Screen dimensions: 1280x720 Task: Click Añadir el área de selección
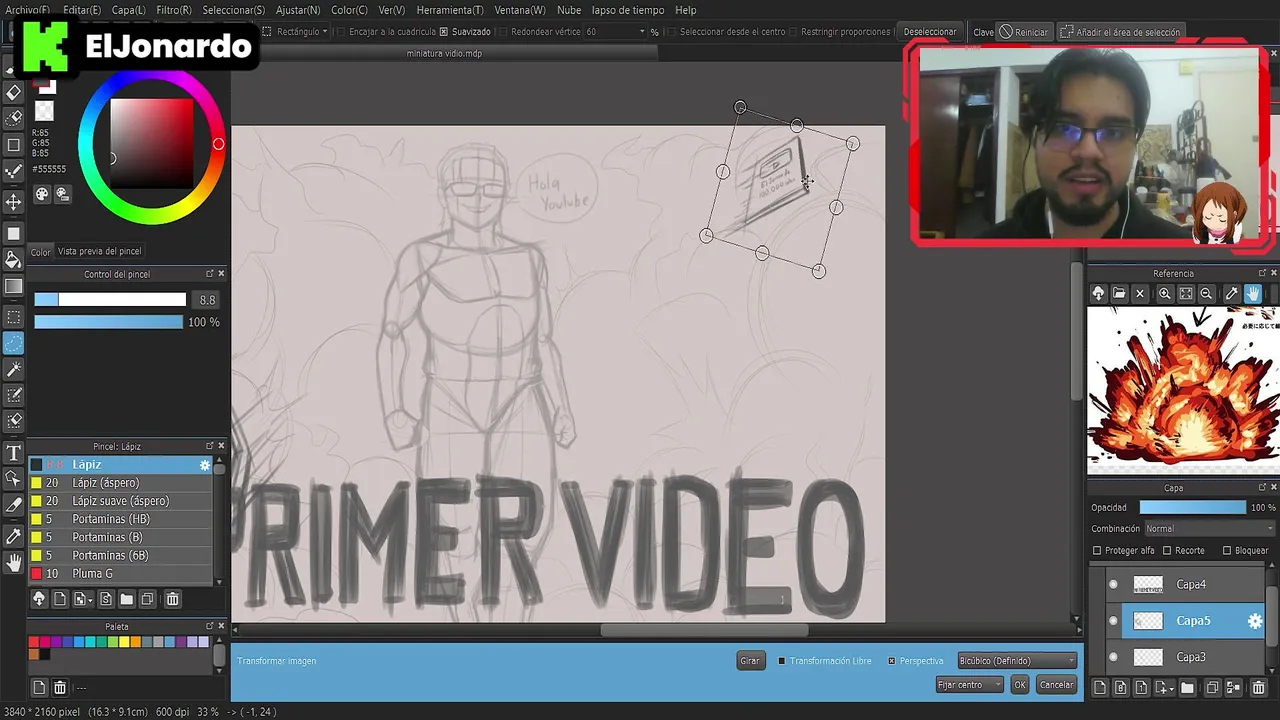1120,32
